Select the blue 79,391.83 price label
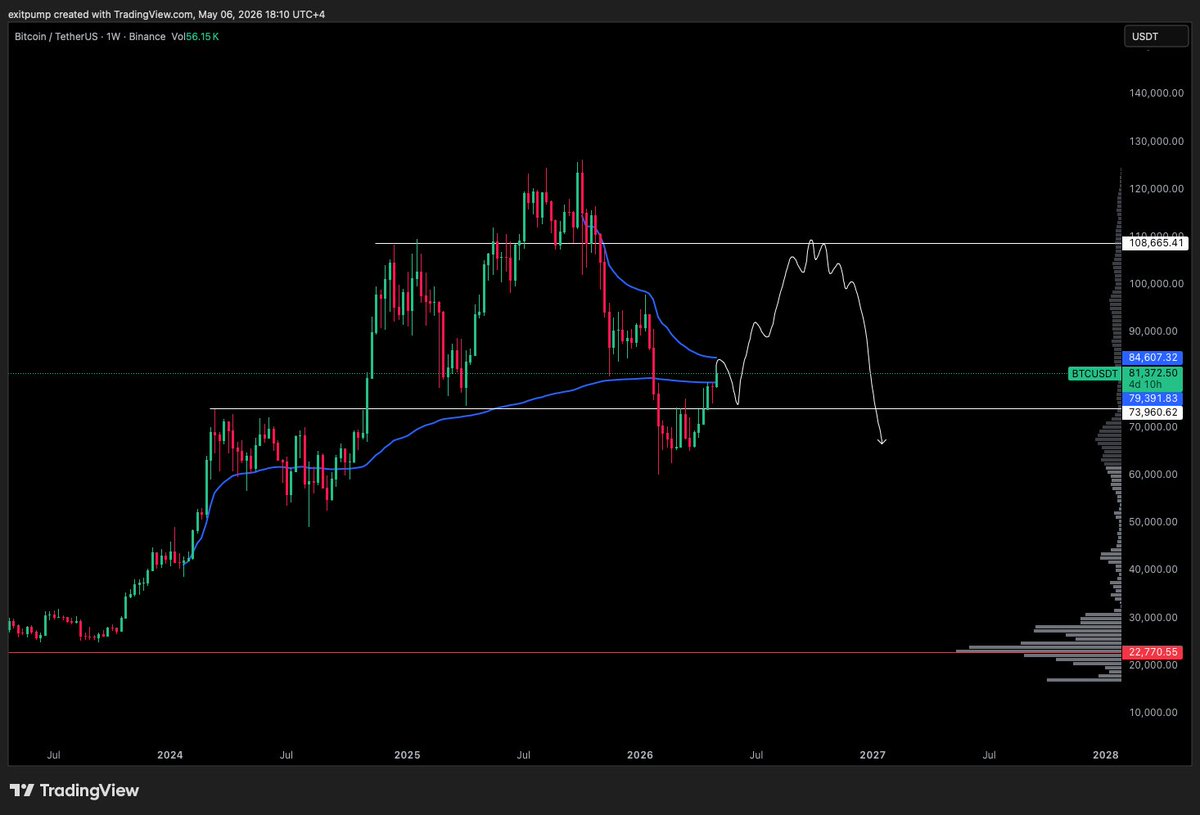Screen dimensions: 1200x815 coord(1154,397)
